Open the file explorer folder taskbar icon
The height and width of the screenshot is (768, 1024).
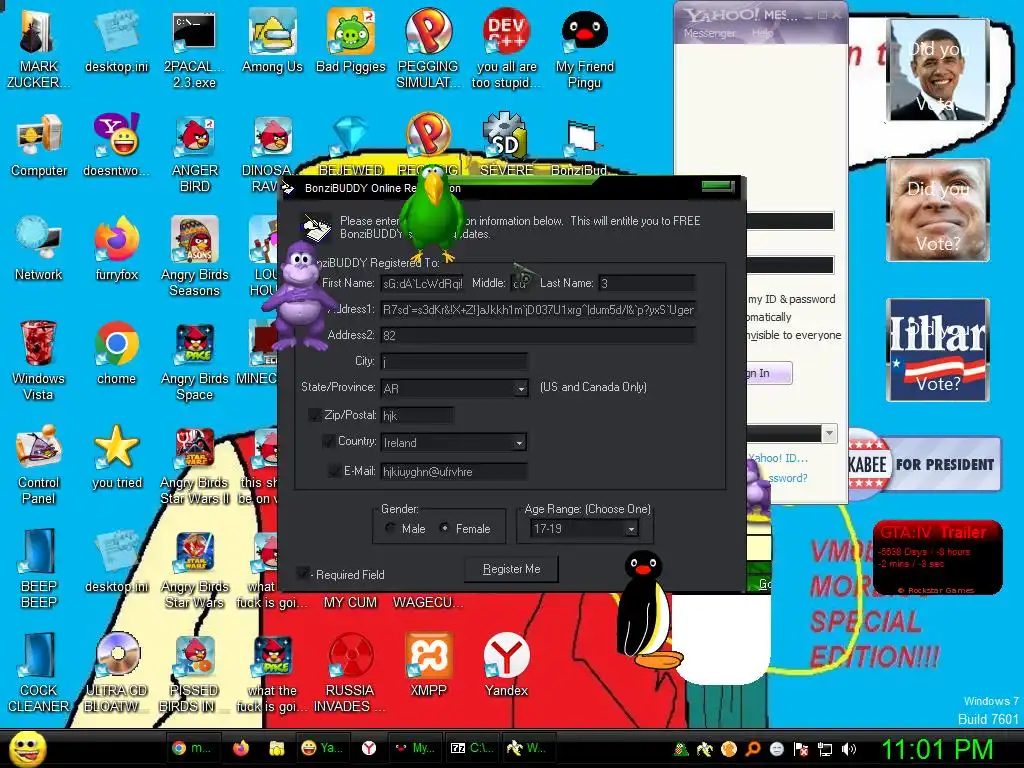point(276,748)
